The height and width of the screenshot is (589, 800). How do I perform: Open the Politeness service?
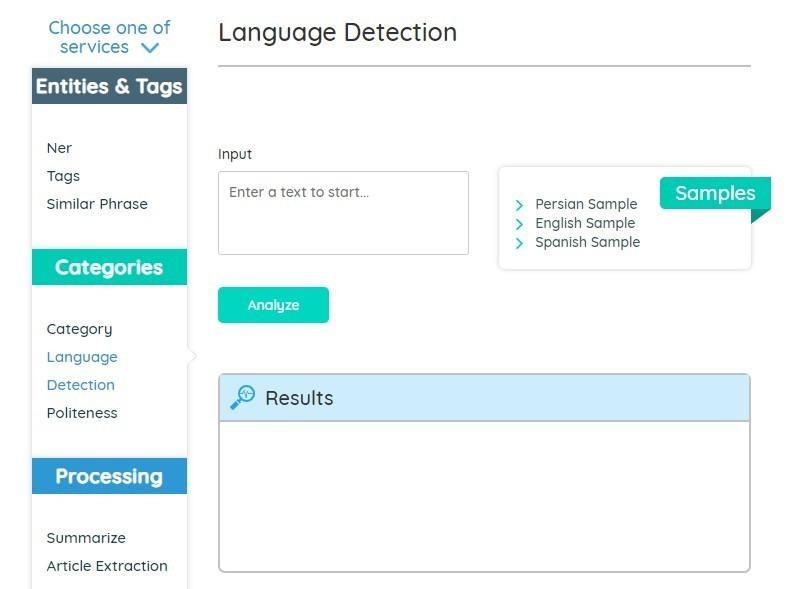[x=82, y=413]
